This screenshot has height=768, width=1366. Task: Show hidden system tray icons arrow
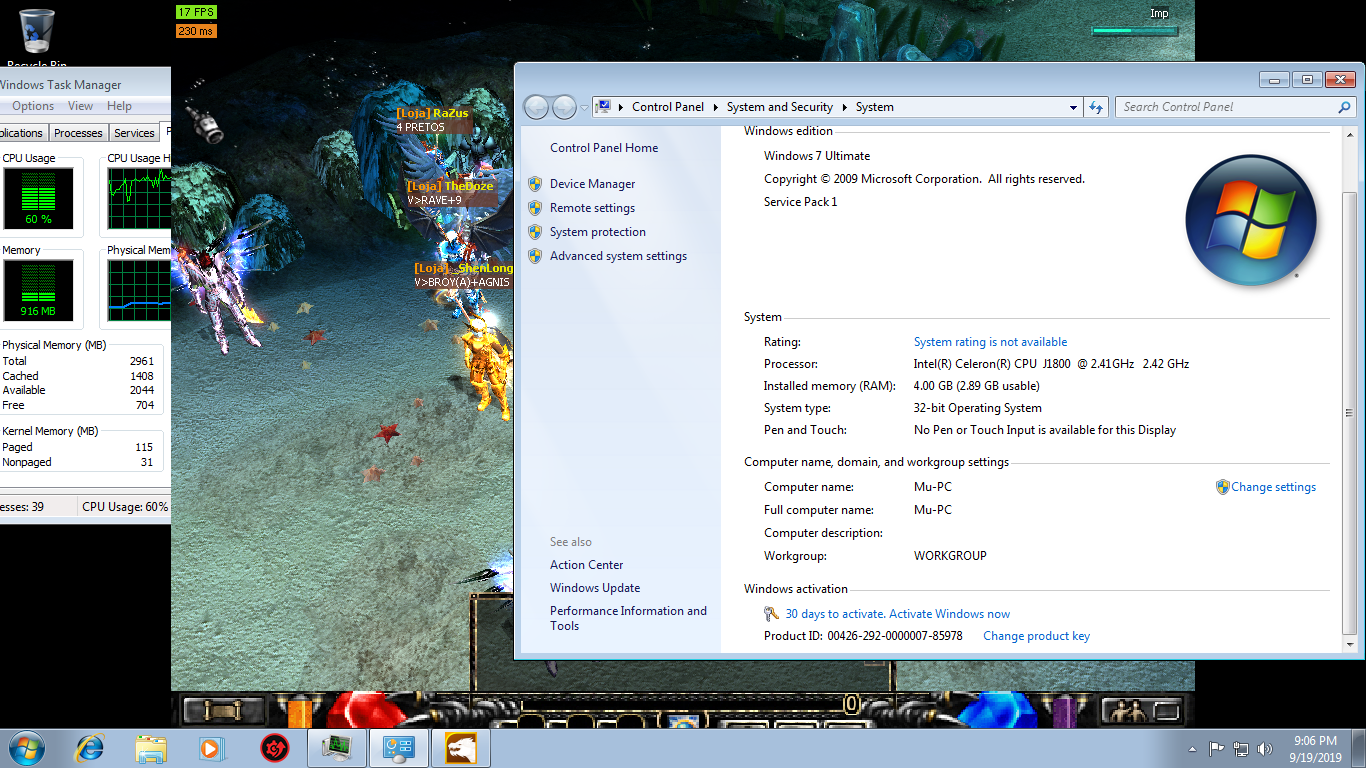coord(1192,748)
